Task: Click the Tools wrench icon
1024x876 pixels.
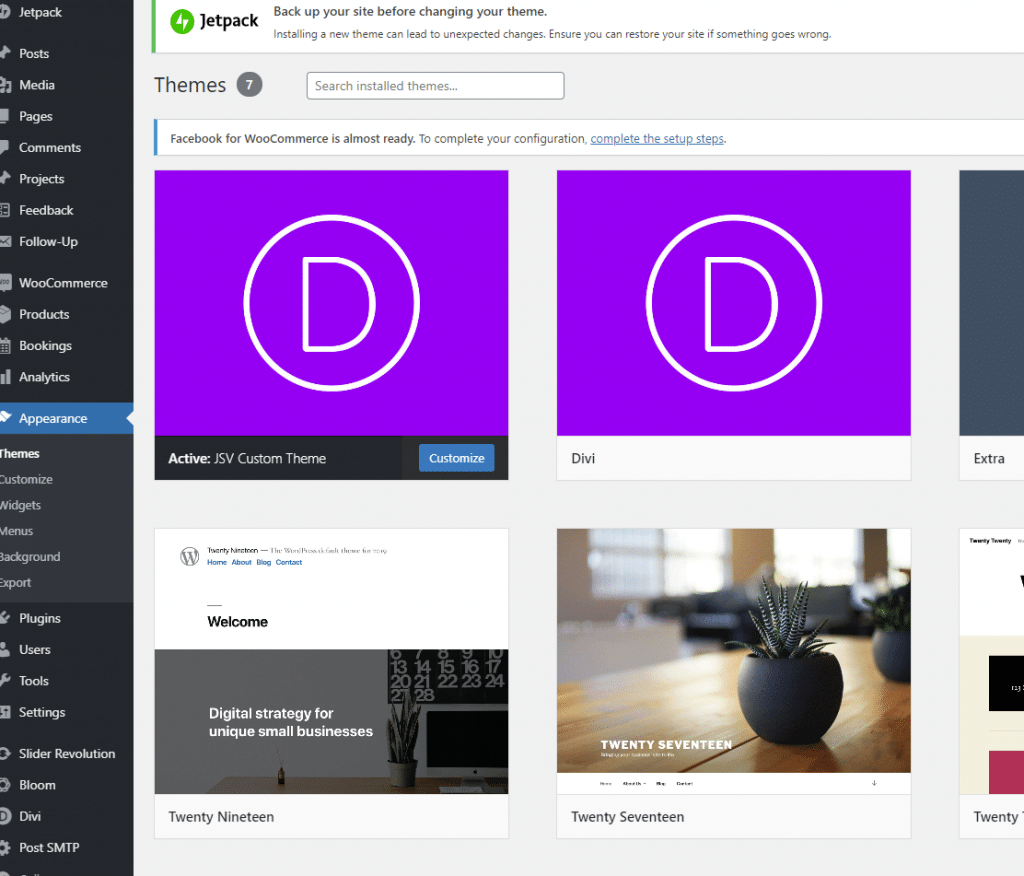Action: [5, 681]
